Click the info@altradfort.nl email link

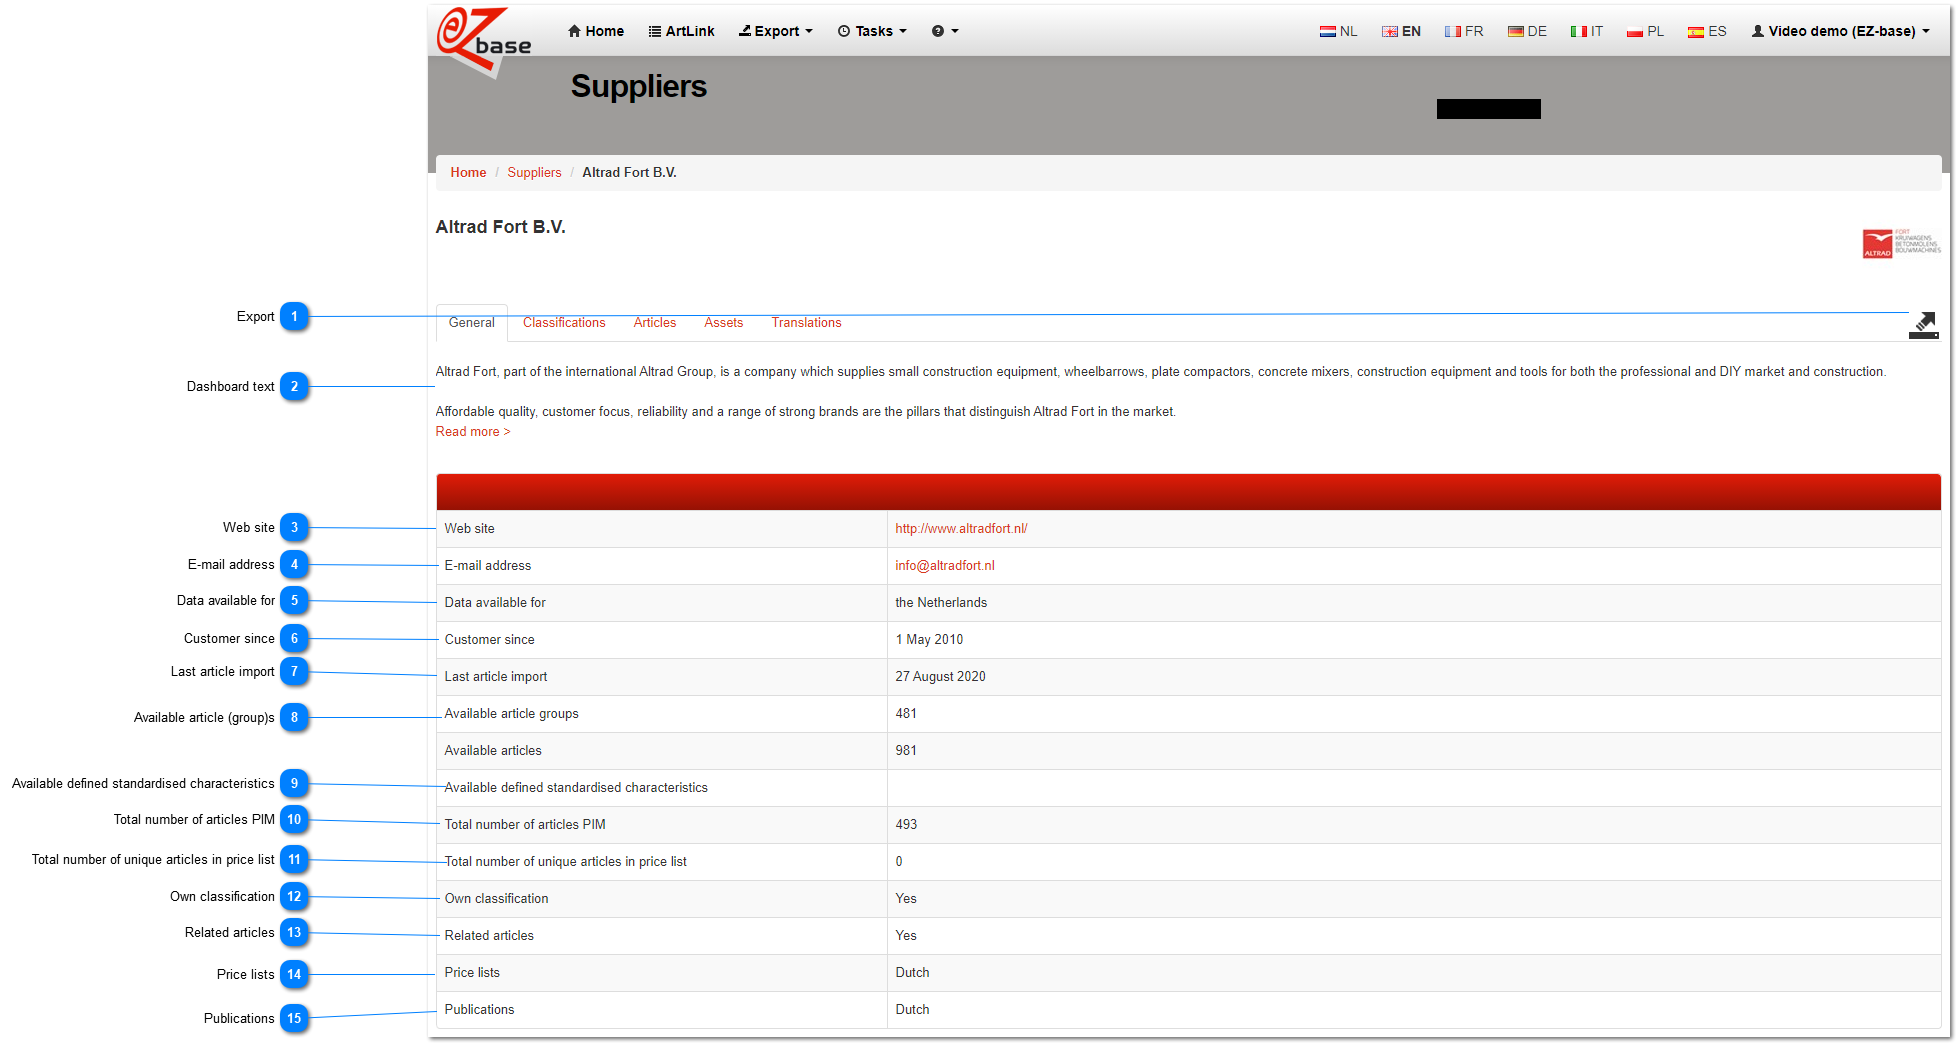click(x=945, y=566)
